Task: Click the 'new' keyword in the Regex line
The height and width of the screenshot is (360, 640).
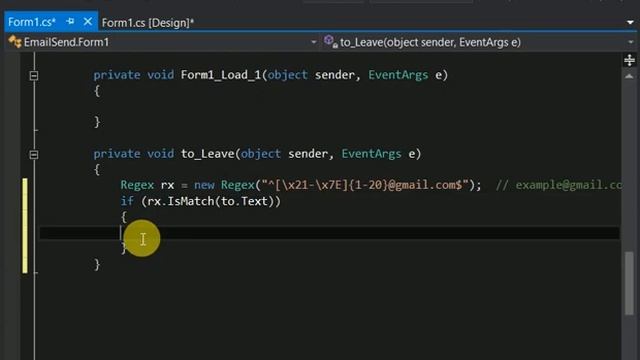Action: click(x=204, y=185)
